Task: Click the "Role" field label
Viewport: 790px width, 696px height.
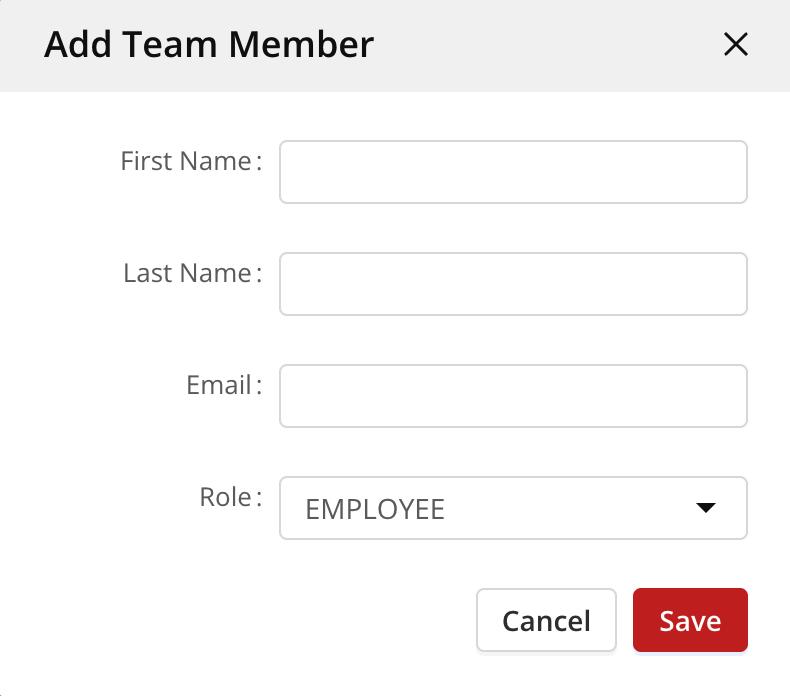Action: 226,497
